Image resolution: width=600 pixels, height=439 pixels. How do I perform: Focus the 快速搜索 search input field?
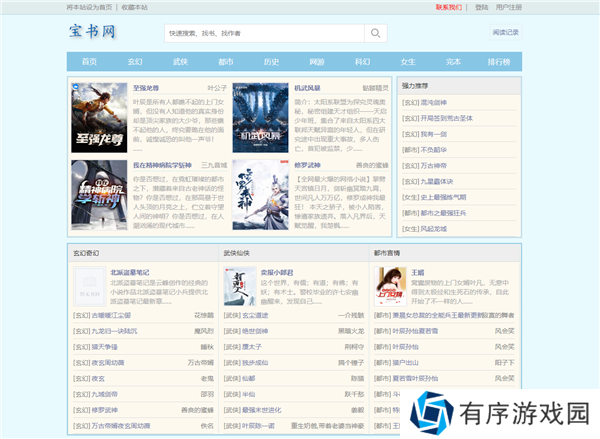264,33
